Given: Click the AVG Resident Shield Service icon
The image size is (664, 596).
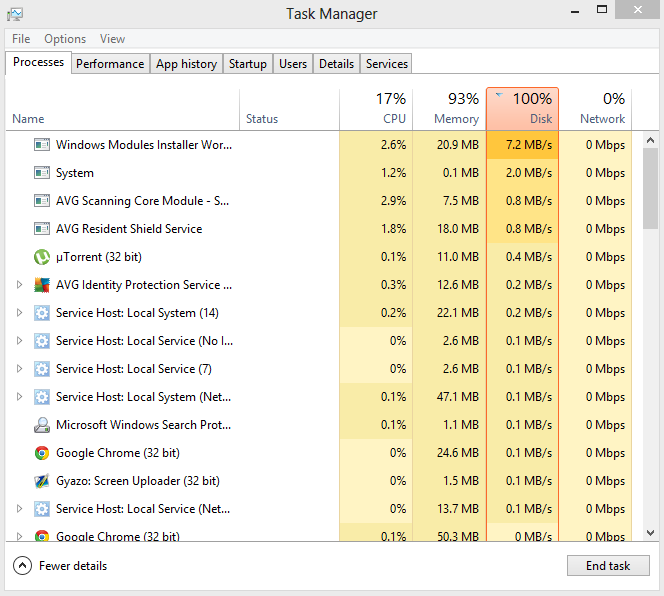Looking at the screenshot, I should tap(42, 229).
